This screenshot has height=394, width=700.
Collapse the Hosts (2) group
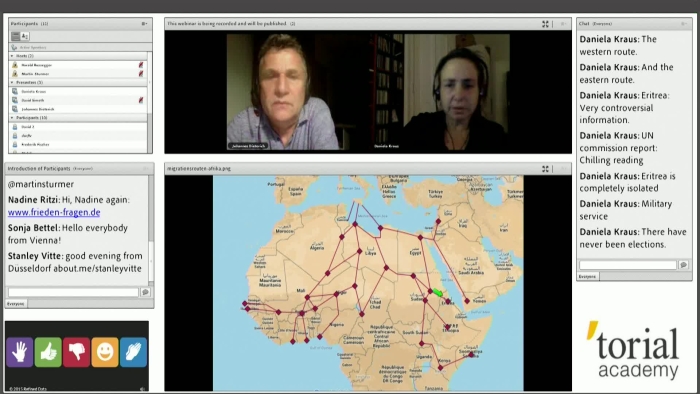point(12,56)
